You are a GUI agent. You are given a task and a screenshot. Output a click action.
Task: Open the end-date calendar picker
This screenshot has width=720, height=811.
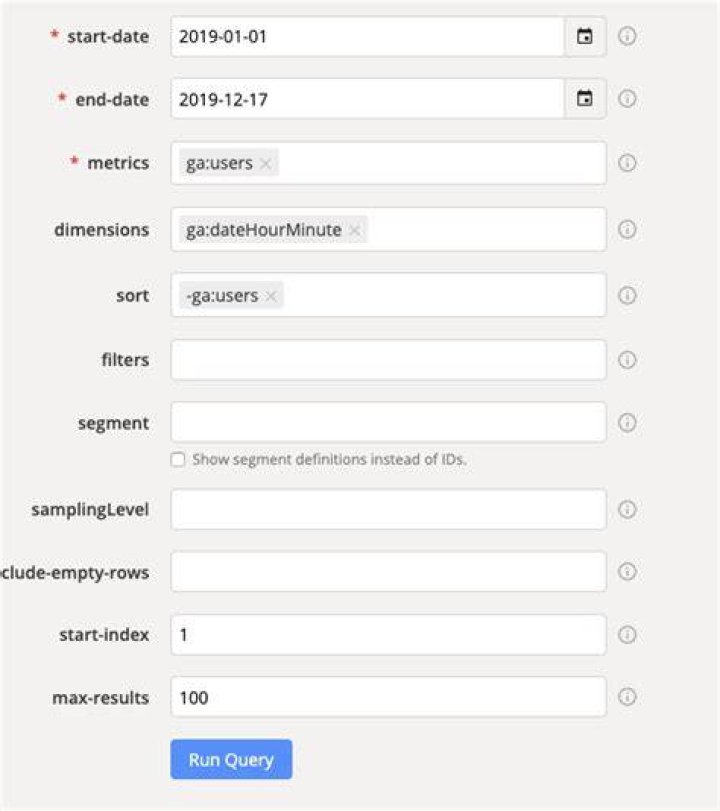pos(584,98)
